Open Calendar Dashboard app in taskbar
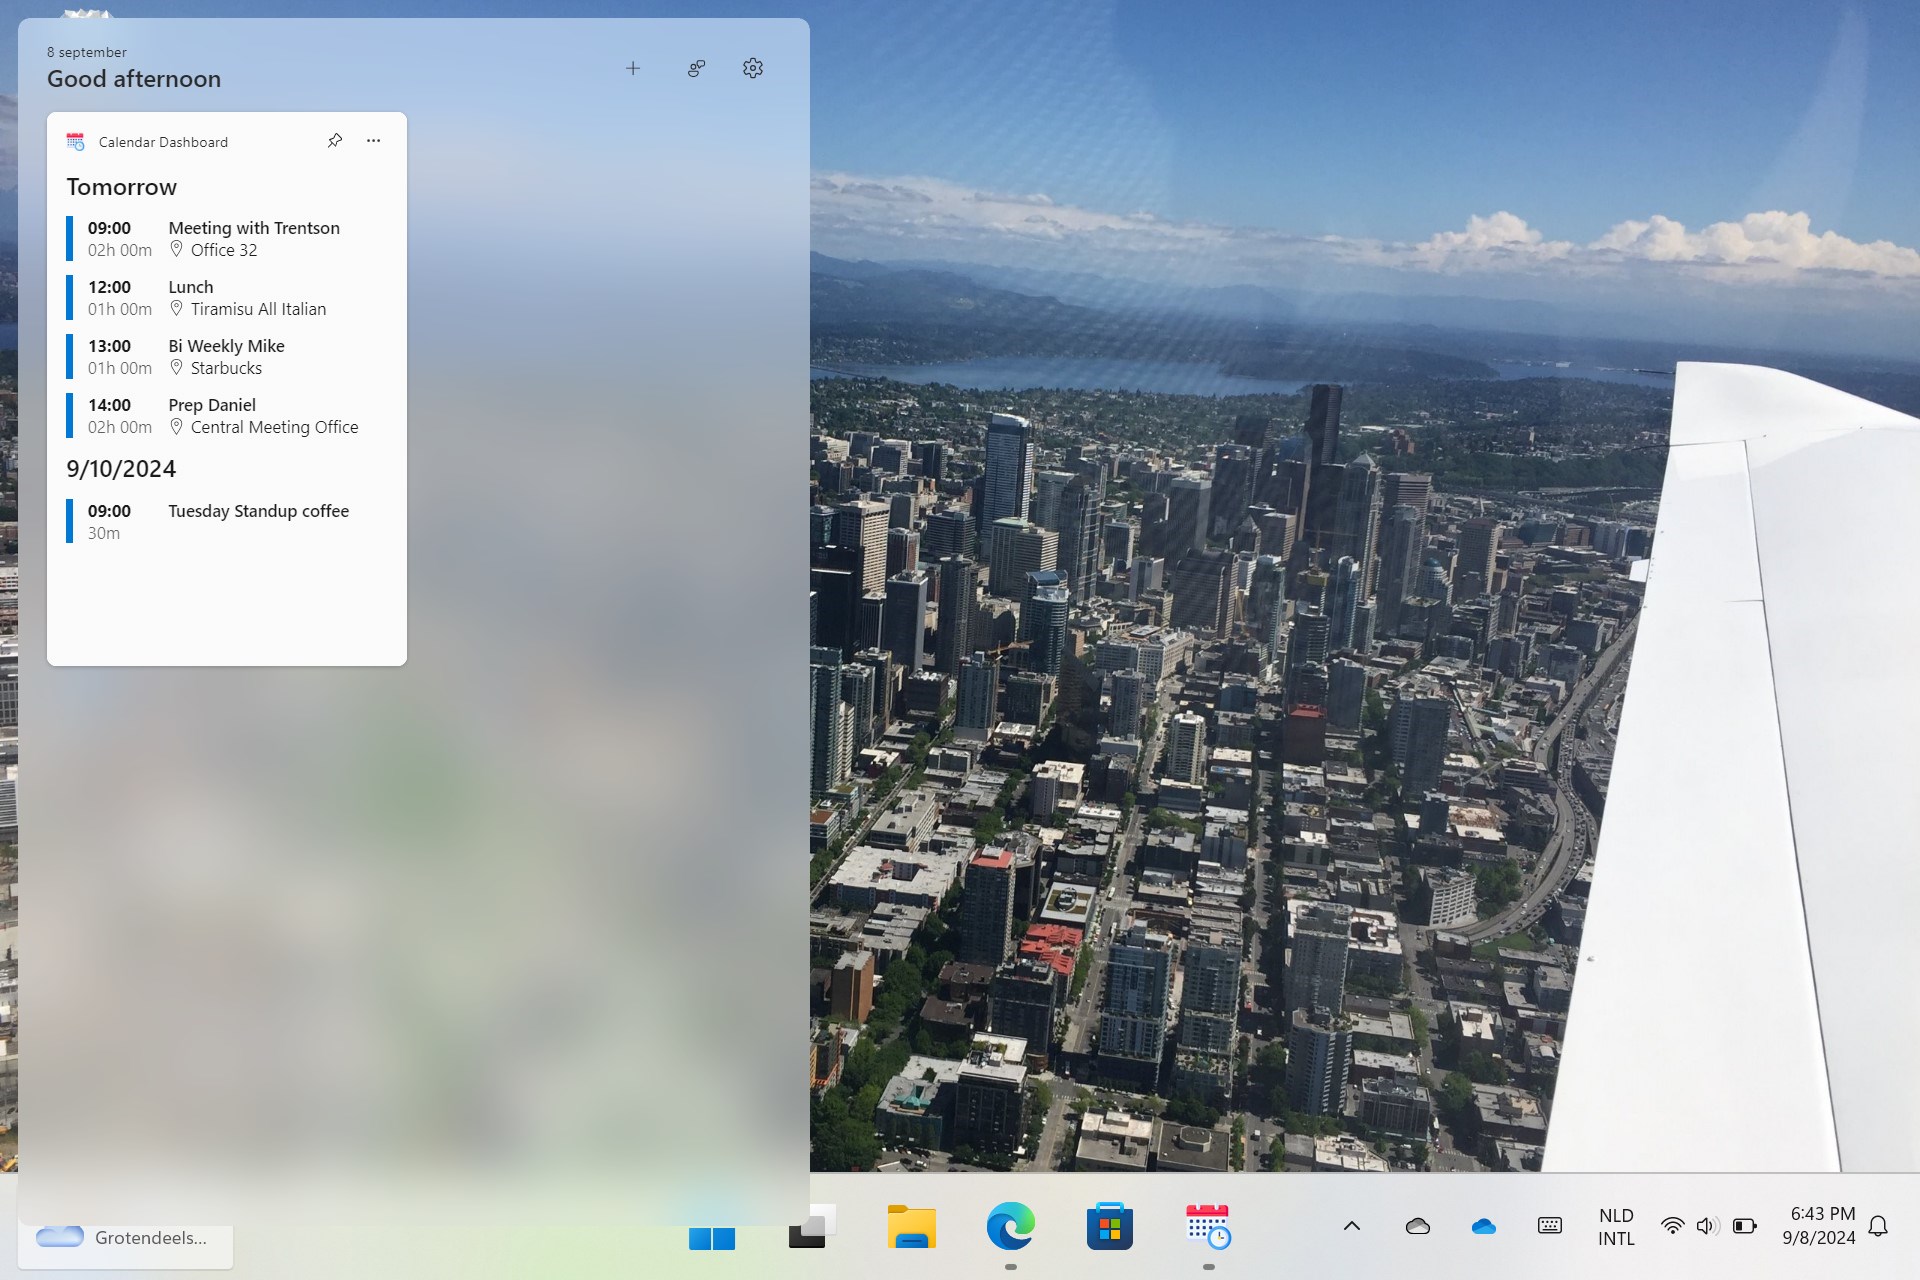This screenshot has height=1280, width=1920. 1208,1227
